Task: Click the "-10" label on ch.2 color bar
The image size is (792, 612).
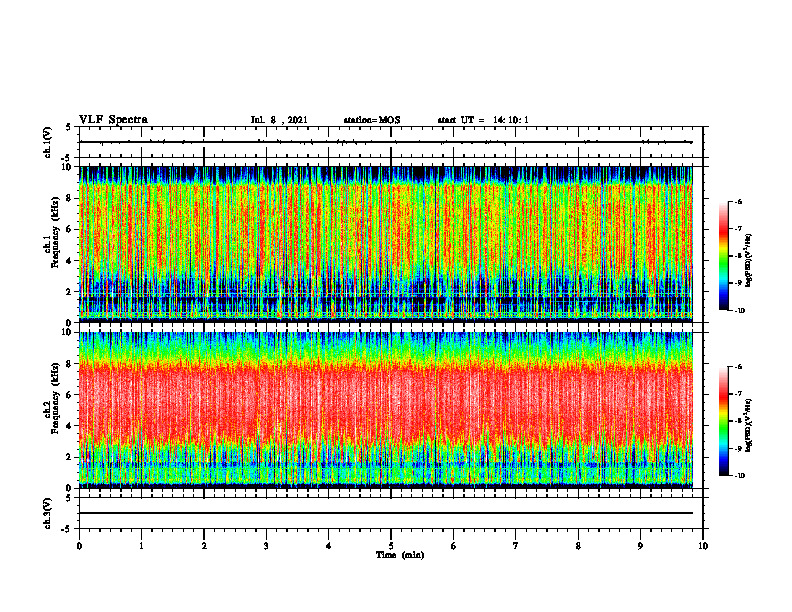Action: point(739,476)
